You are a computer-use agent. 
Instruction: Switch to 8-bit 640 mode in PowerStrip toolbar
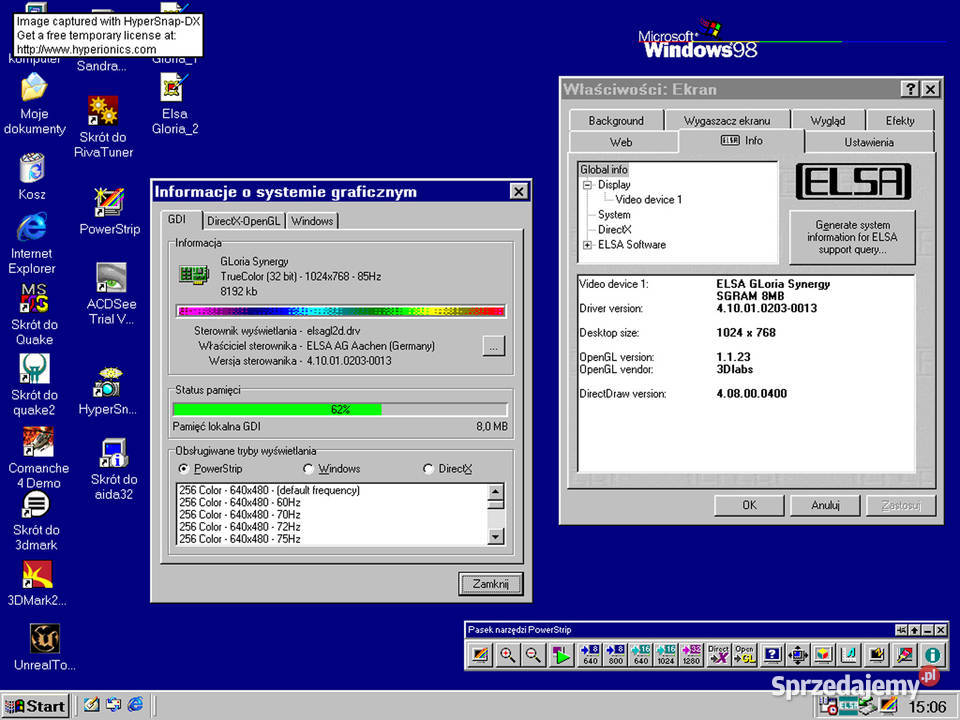point(590,655)
